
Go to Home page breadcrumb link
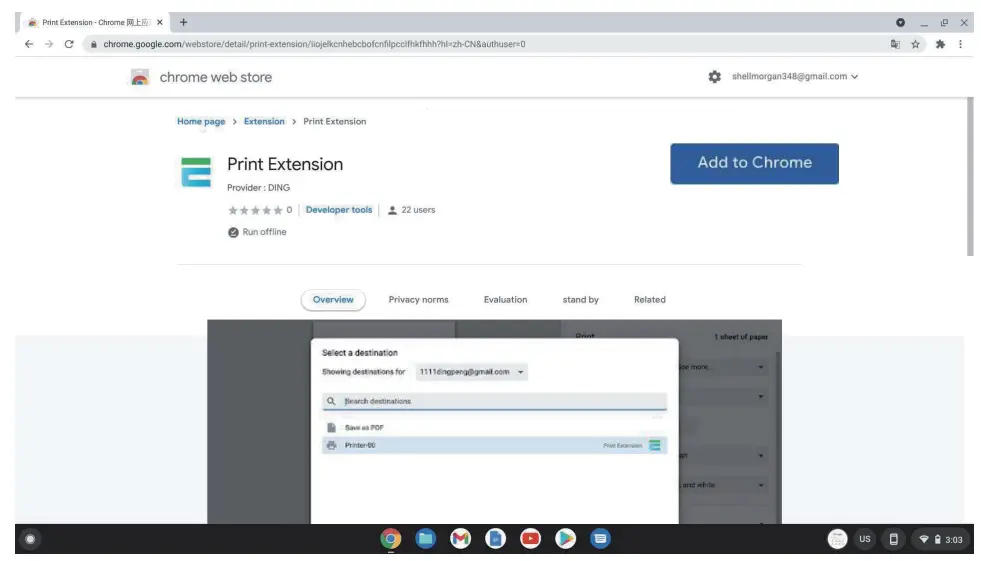(201, 121)
